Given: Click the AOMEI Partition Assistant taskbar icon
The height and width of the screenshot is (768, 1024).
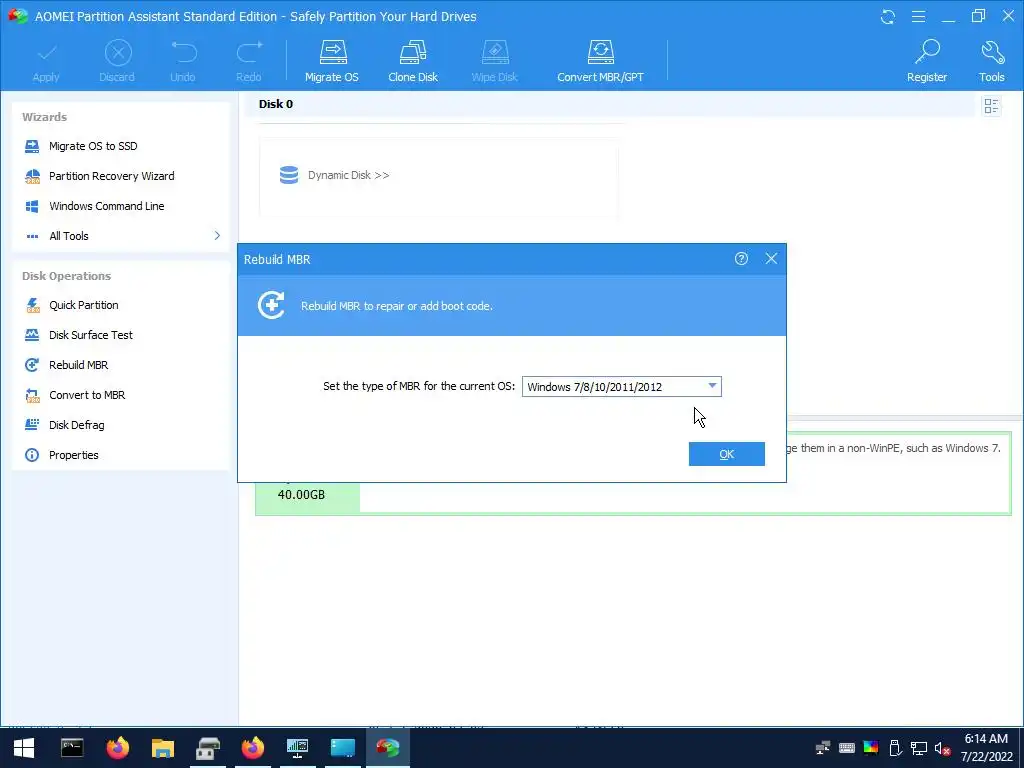Looking at the screenshot, I should pyautogui.click(x=388, y=748).
